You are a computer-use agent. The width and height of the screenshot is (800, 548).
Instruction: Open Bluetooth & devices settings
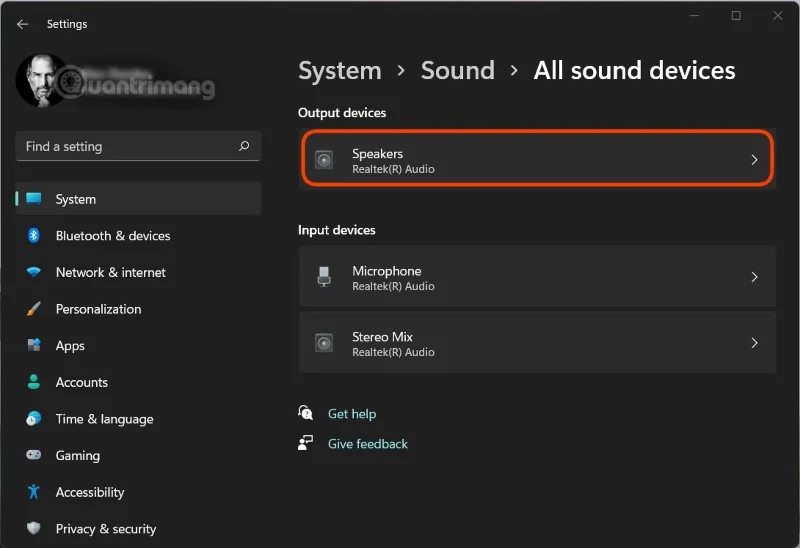(x=138, y=235)
